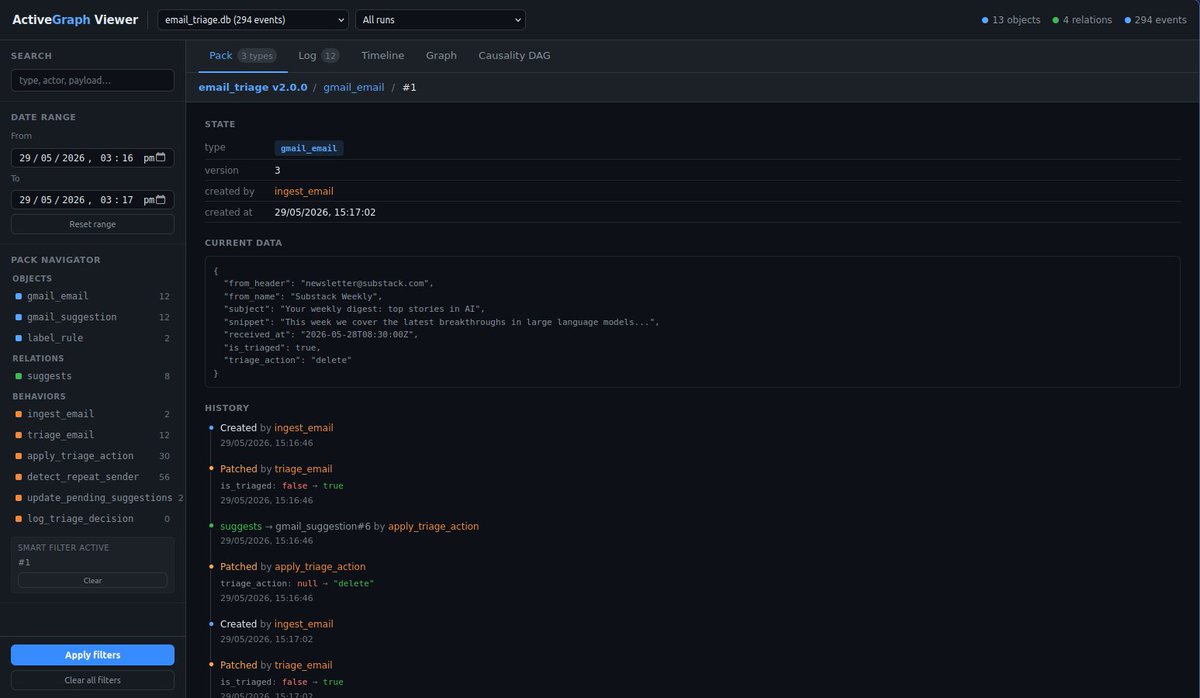Click the 3 types badge on Pack tab

coord(257,56)
